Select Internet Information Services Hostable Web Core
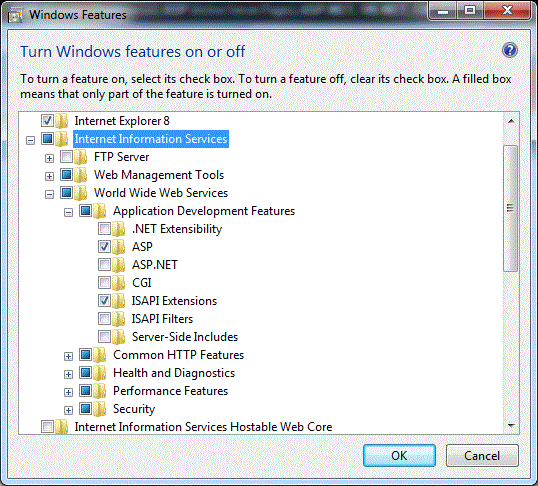 click(x=203, y=427)
